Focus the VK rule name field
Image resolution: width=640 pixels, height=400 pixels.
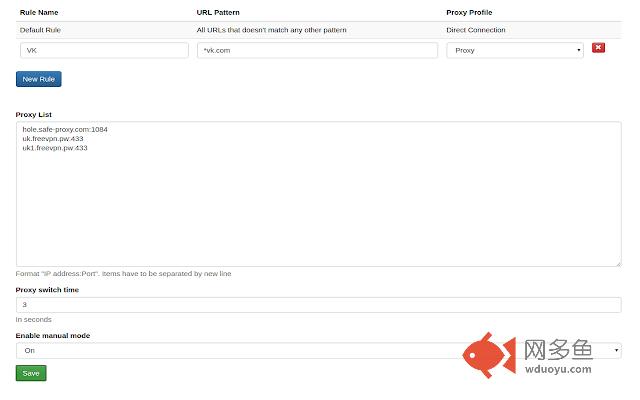tap(104, 50)
